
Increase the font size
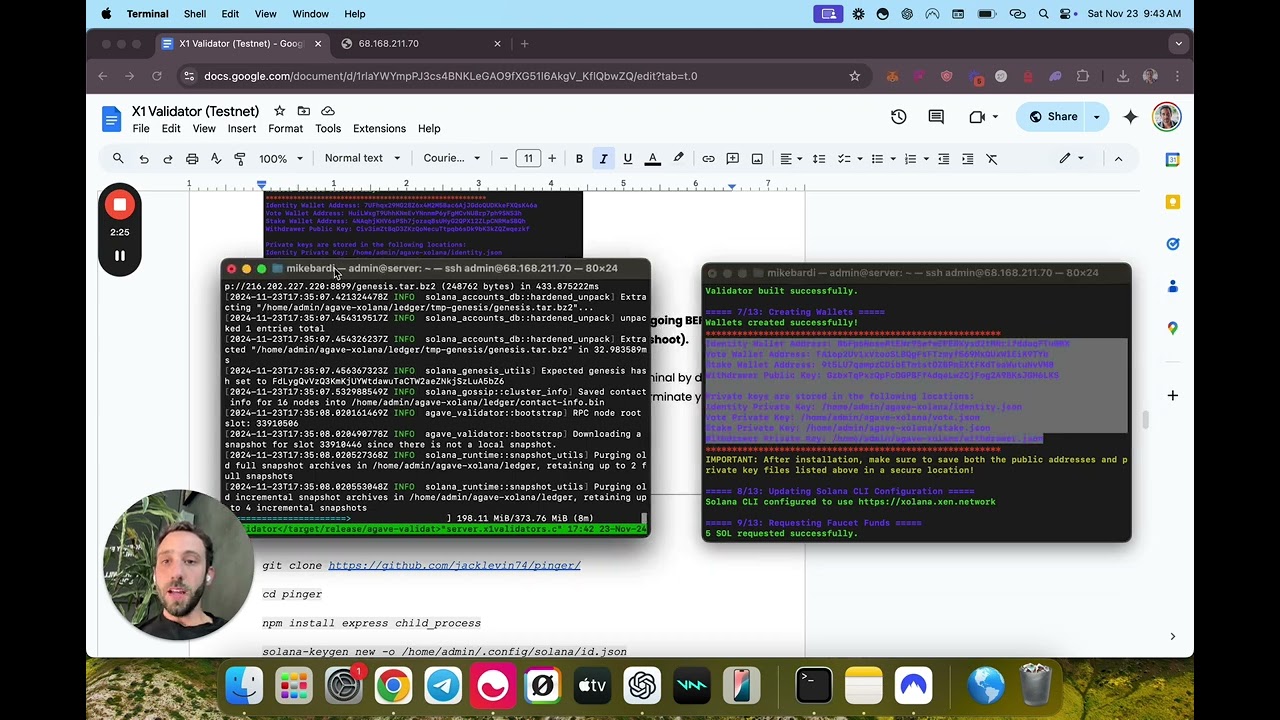[551, 158]
